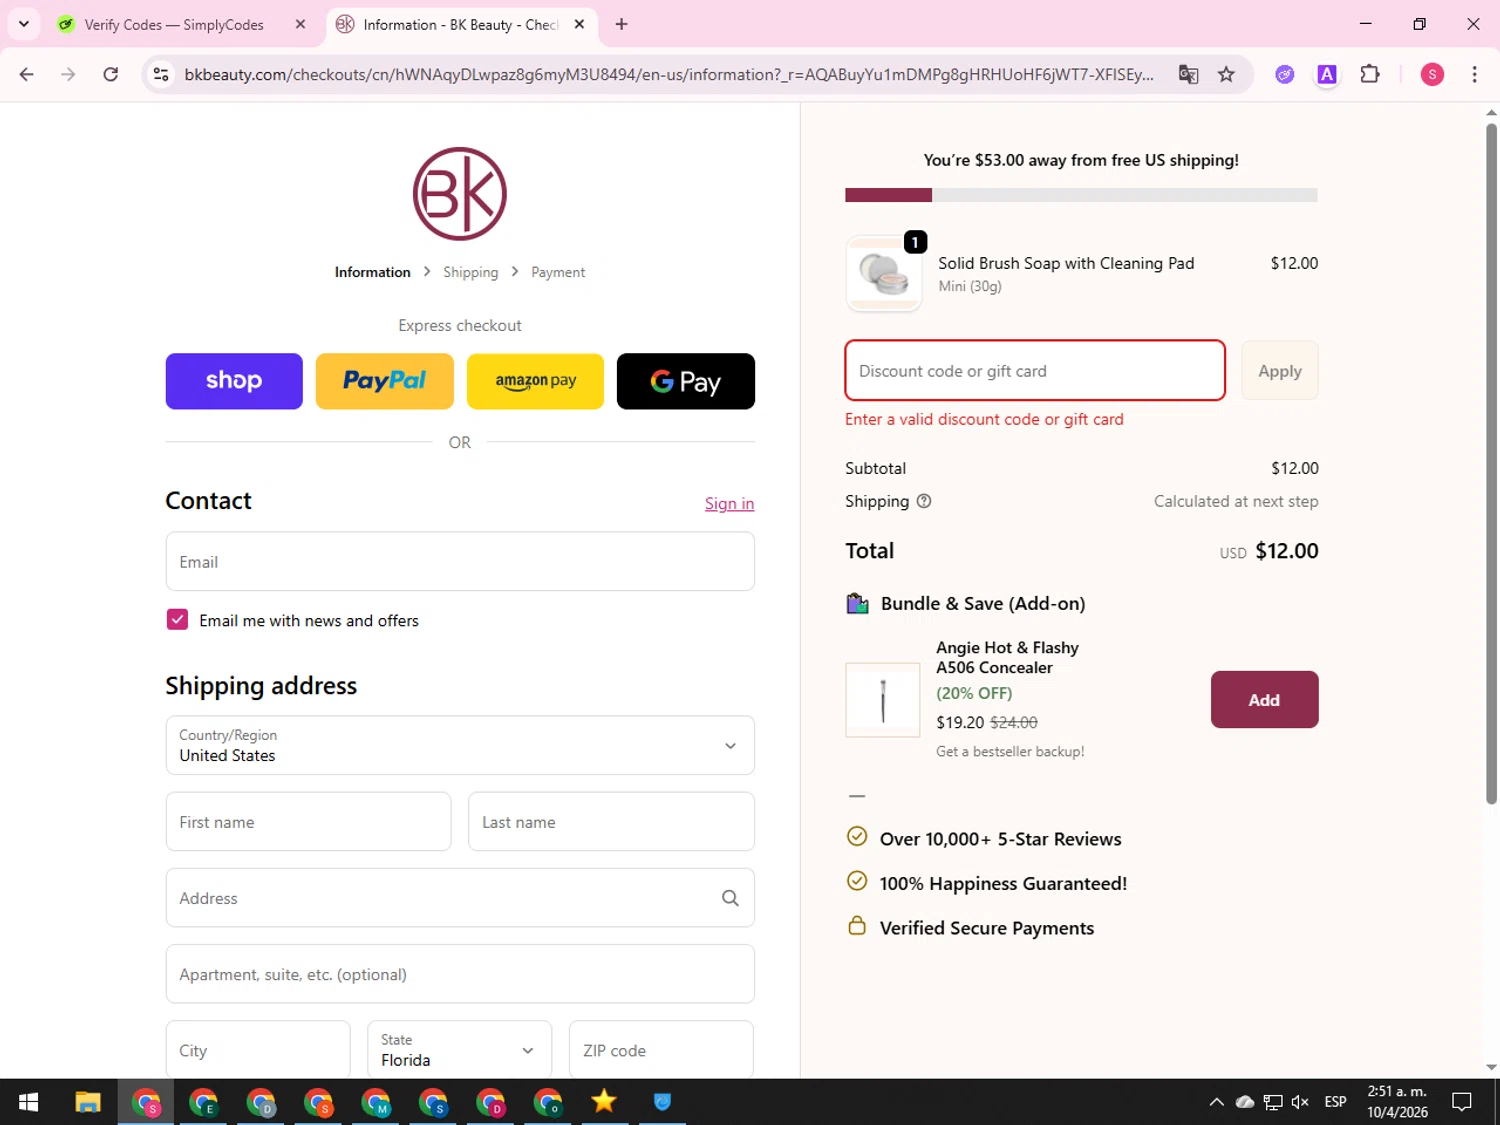Bookmark this page with star icon
The height and width of the screenshot is (1125, 1500).
coord(1226,74)
